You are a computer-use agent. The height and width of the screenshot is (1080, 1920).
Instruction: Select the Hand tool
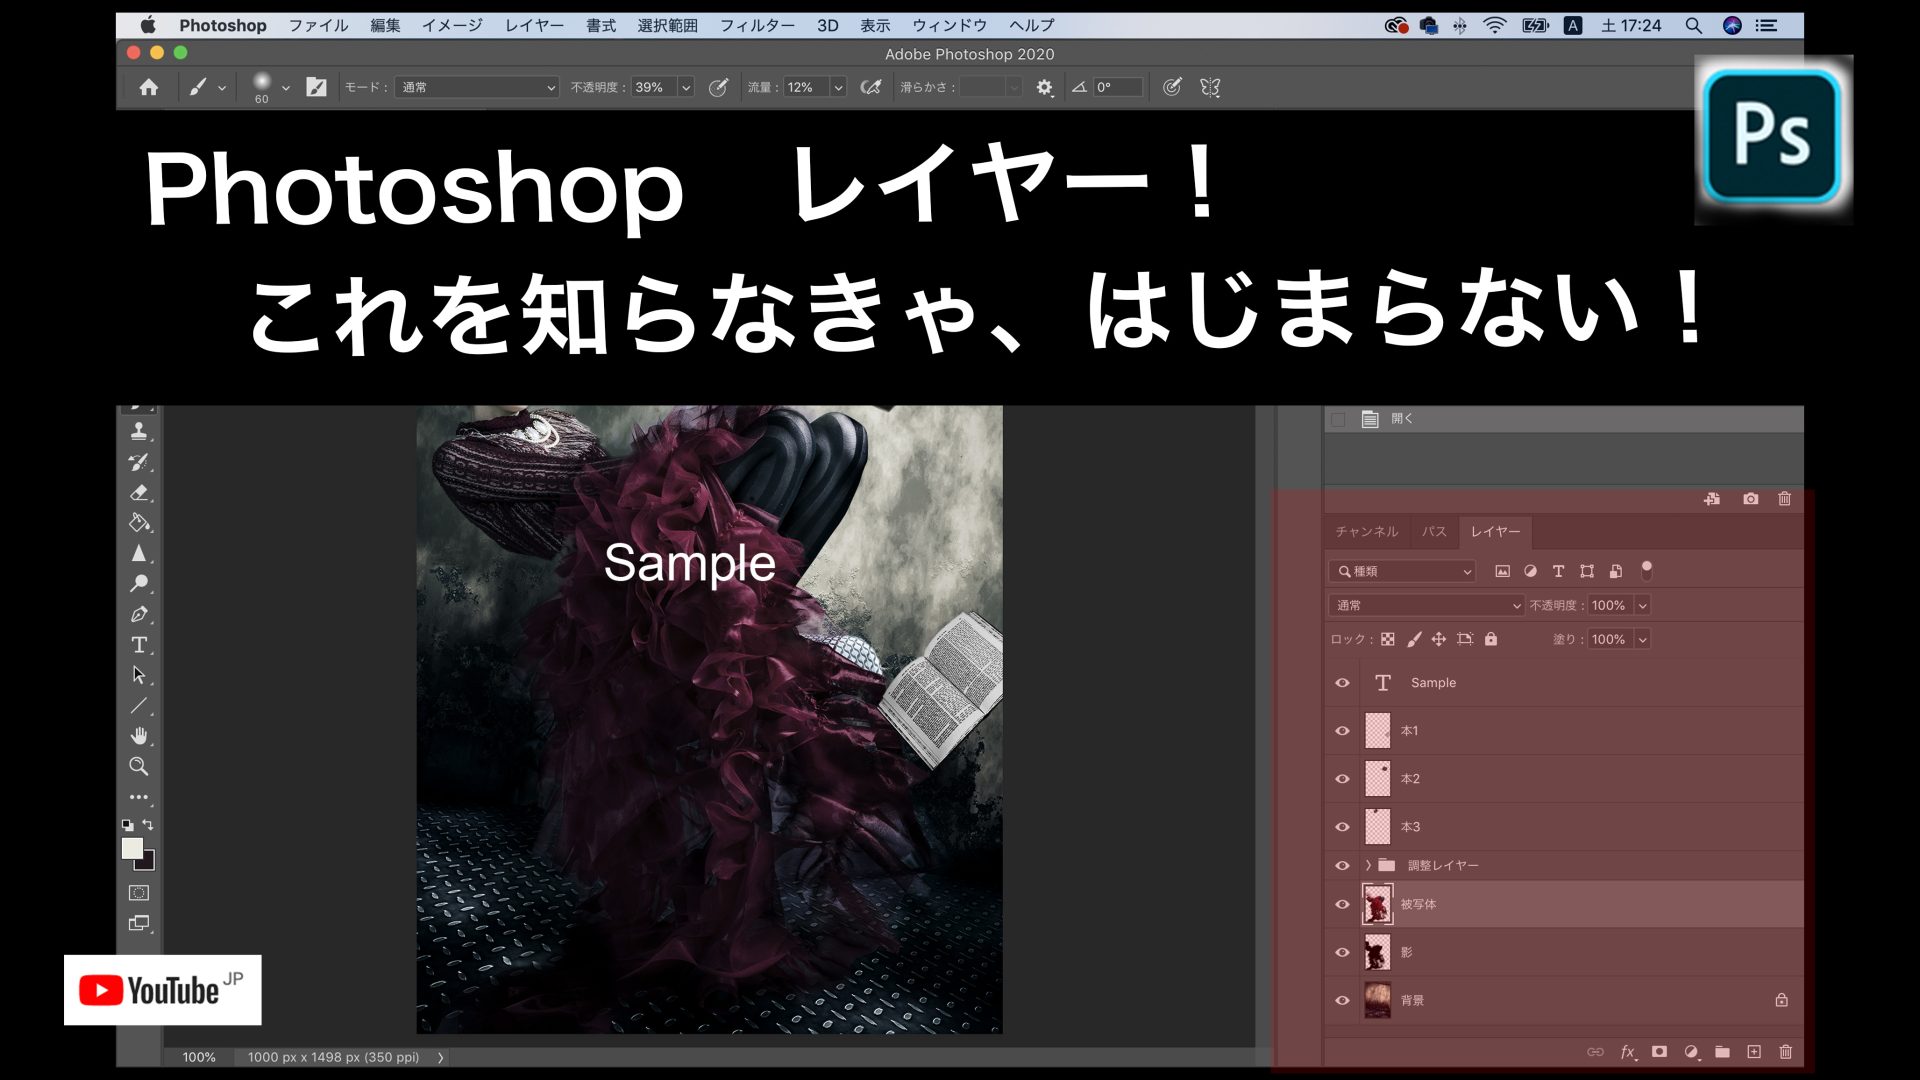[139, 736]
